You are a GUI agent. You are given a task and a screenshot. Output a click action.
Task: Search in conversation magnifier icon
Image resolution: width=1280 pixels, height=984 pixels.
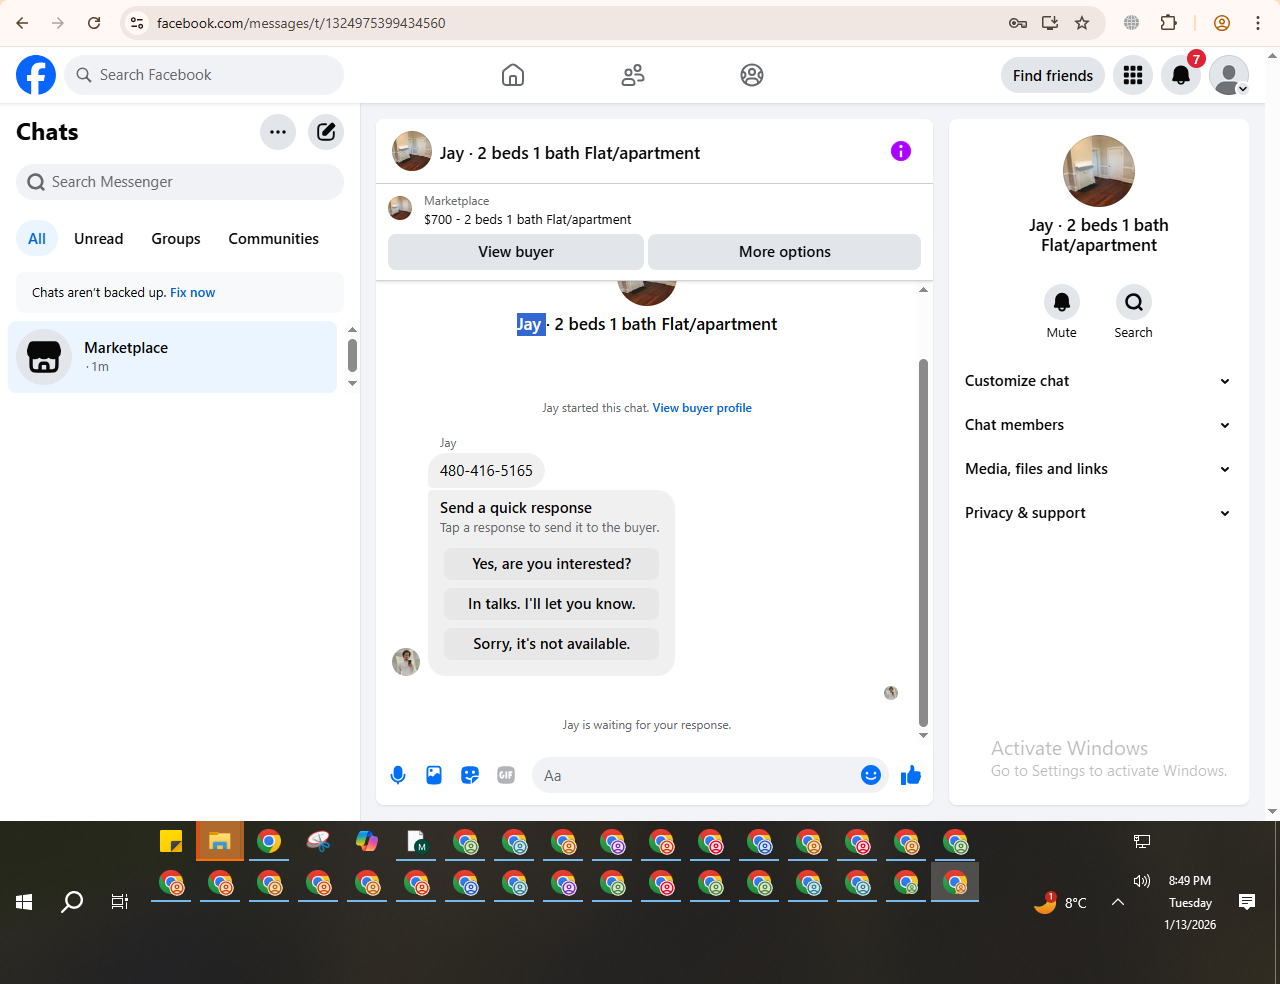(1134, 302)
